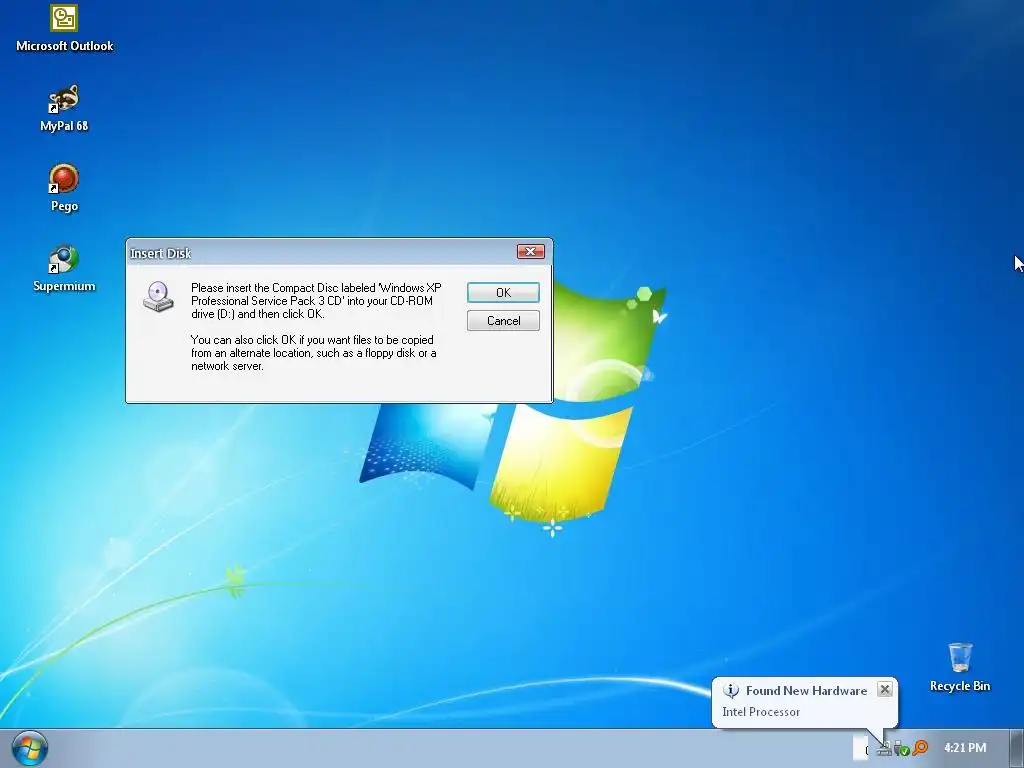1024x768 pixels.
Task: Click the 4:21 PM taskbar clock
Action: coord(965,748)
